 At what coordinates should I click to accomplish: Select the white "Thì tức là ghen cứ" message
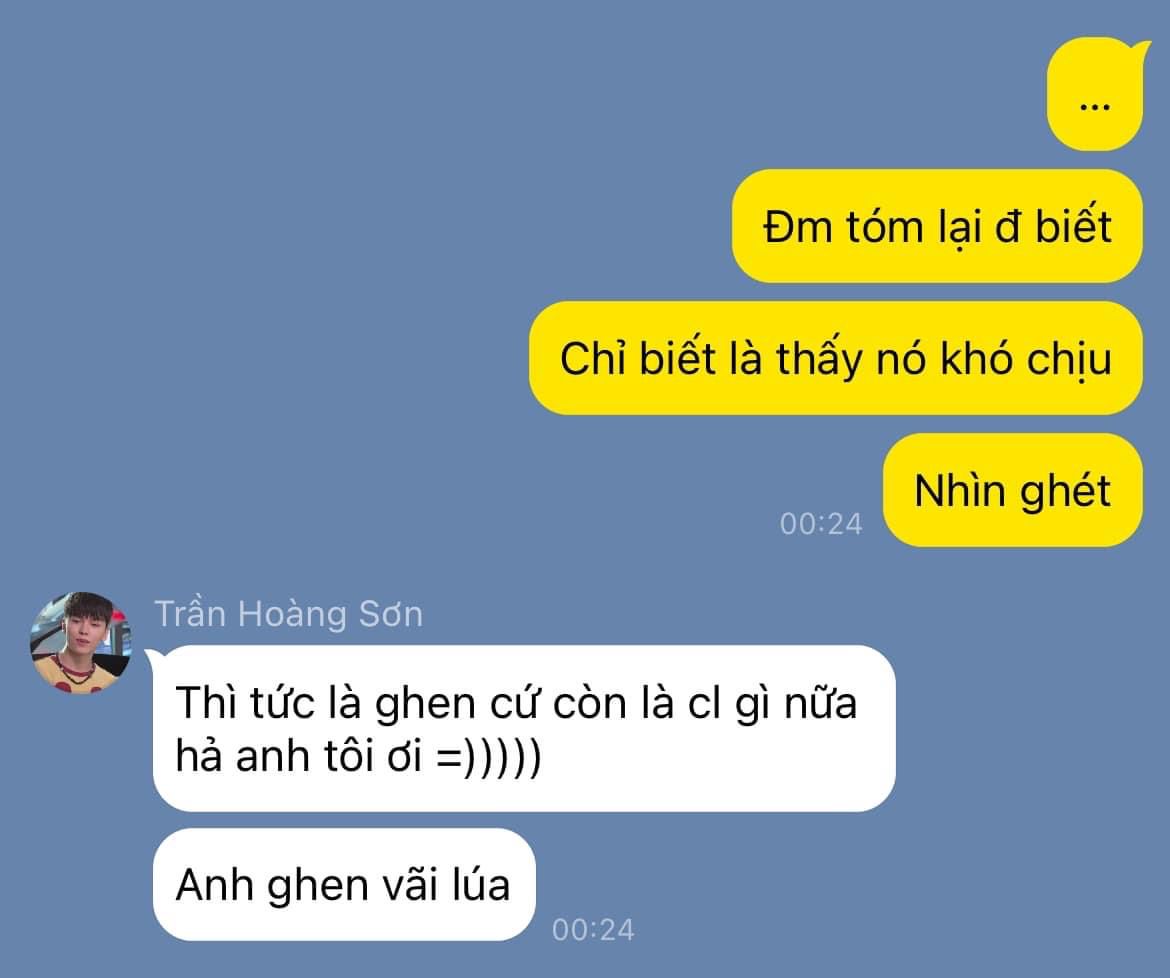click(x=524, y=728)
